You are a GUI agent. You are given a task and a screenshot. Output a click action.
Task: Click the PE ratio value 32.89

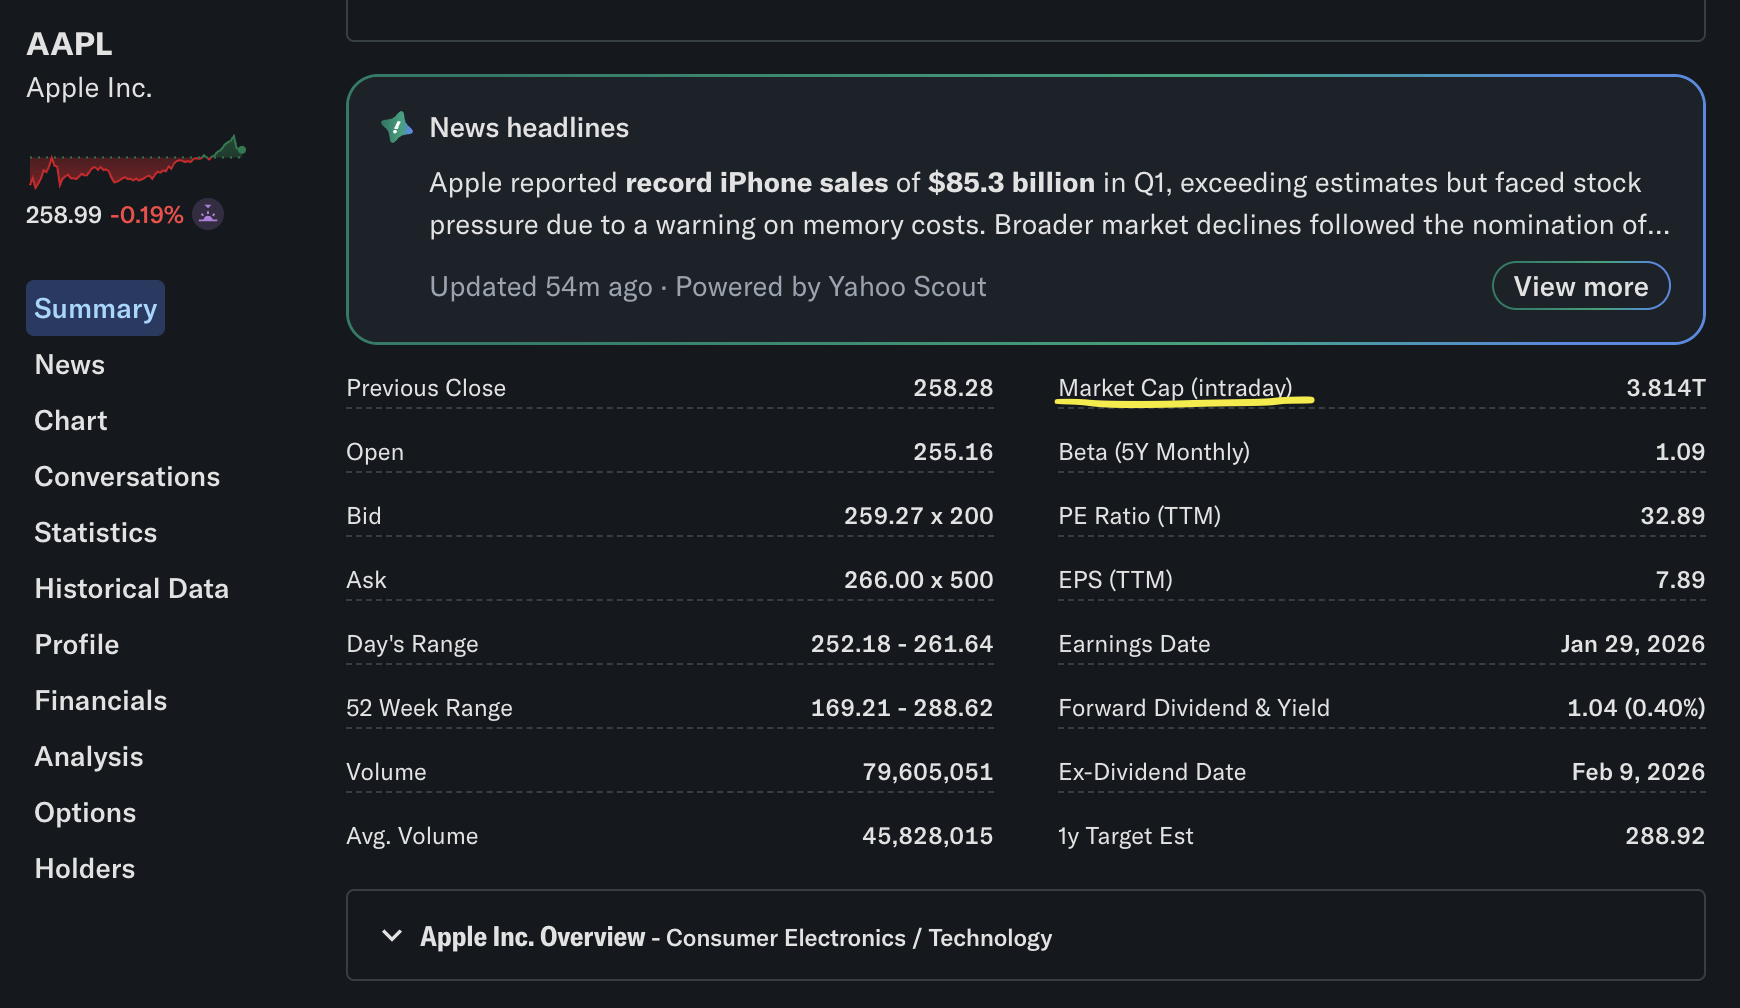click(x=1673, y=516)
